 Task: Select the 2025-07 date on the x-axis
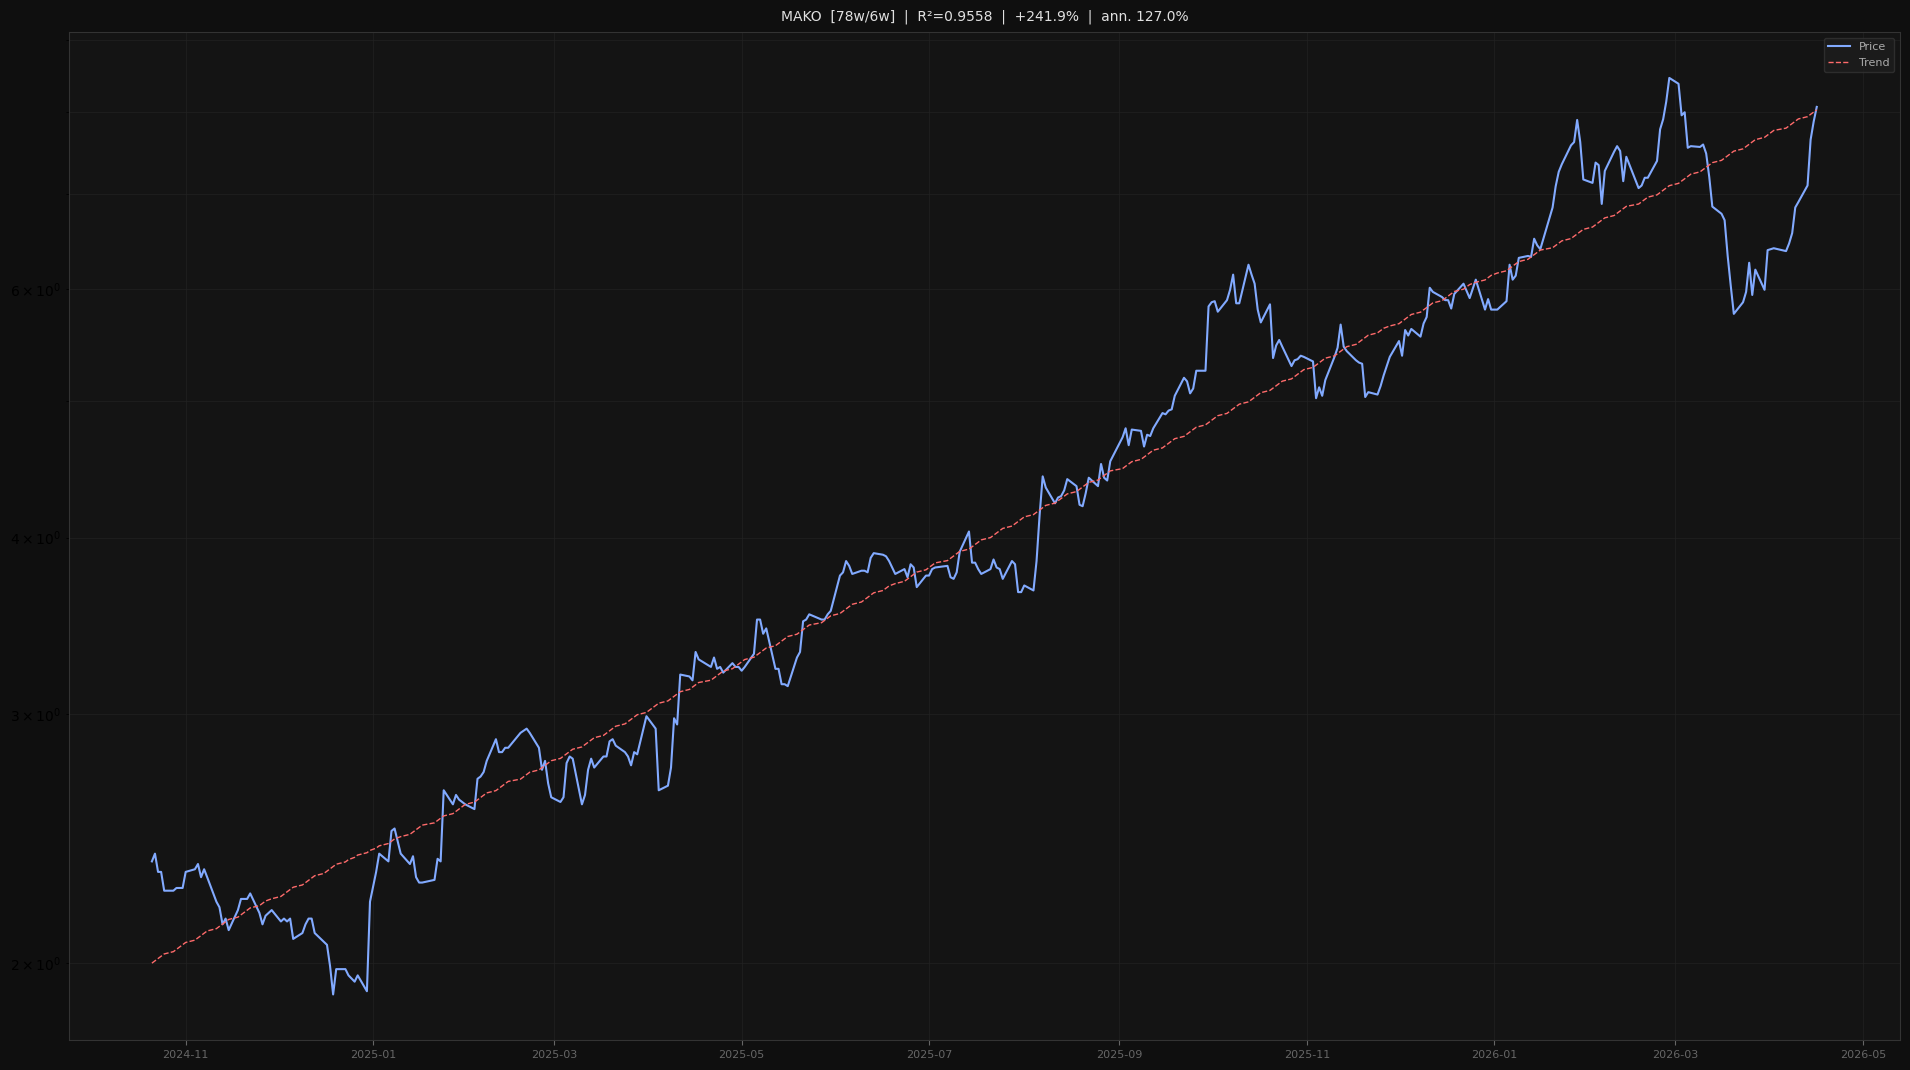point(929,1053)
